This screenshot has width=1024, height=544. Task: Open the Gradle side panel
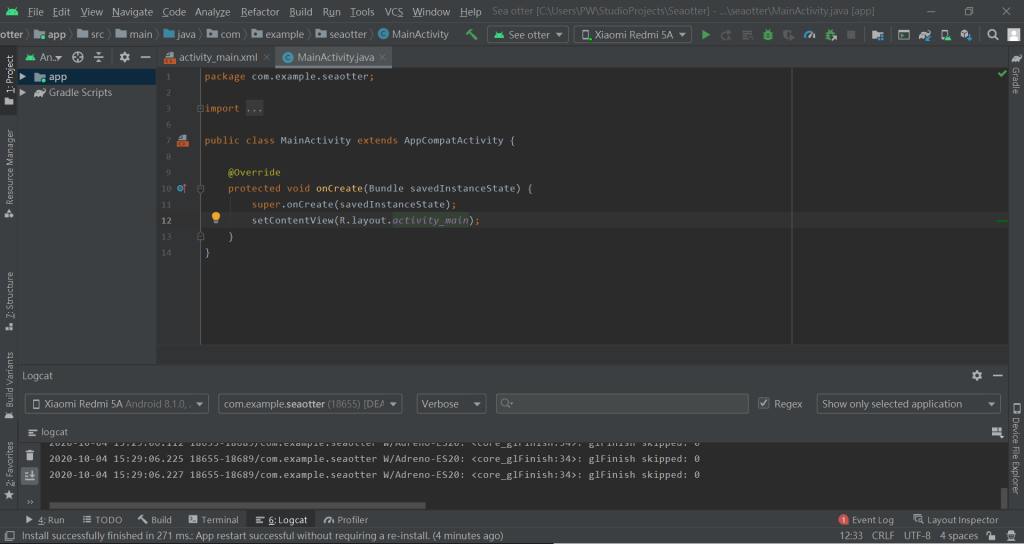(x=1016, y=74)
